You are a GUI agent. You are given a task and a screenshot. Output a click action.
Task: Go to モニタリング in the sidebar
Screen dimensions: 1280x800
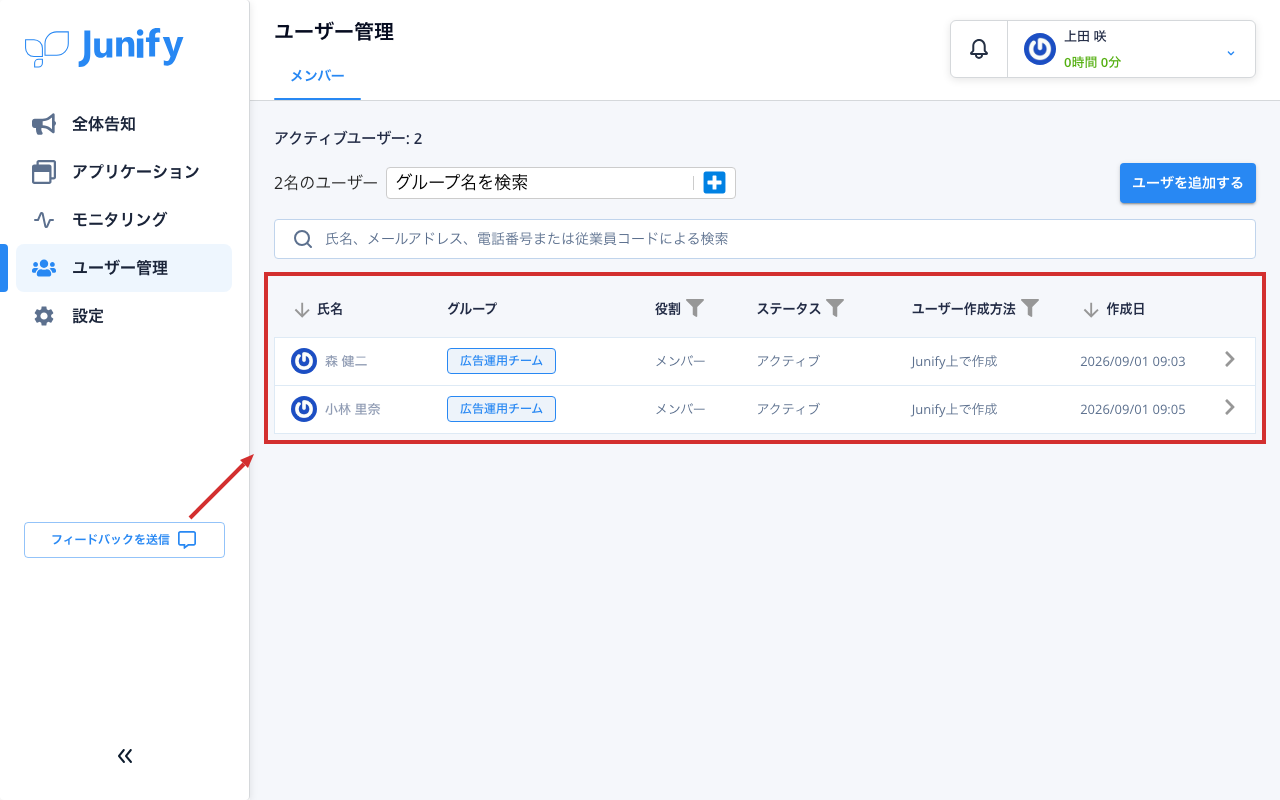(x=124, y=220)
